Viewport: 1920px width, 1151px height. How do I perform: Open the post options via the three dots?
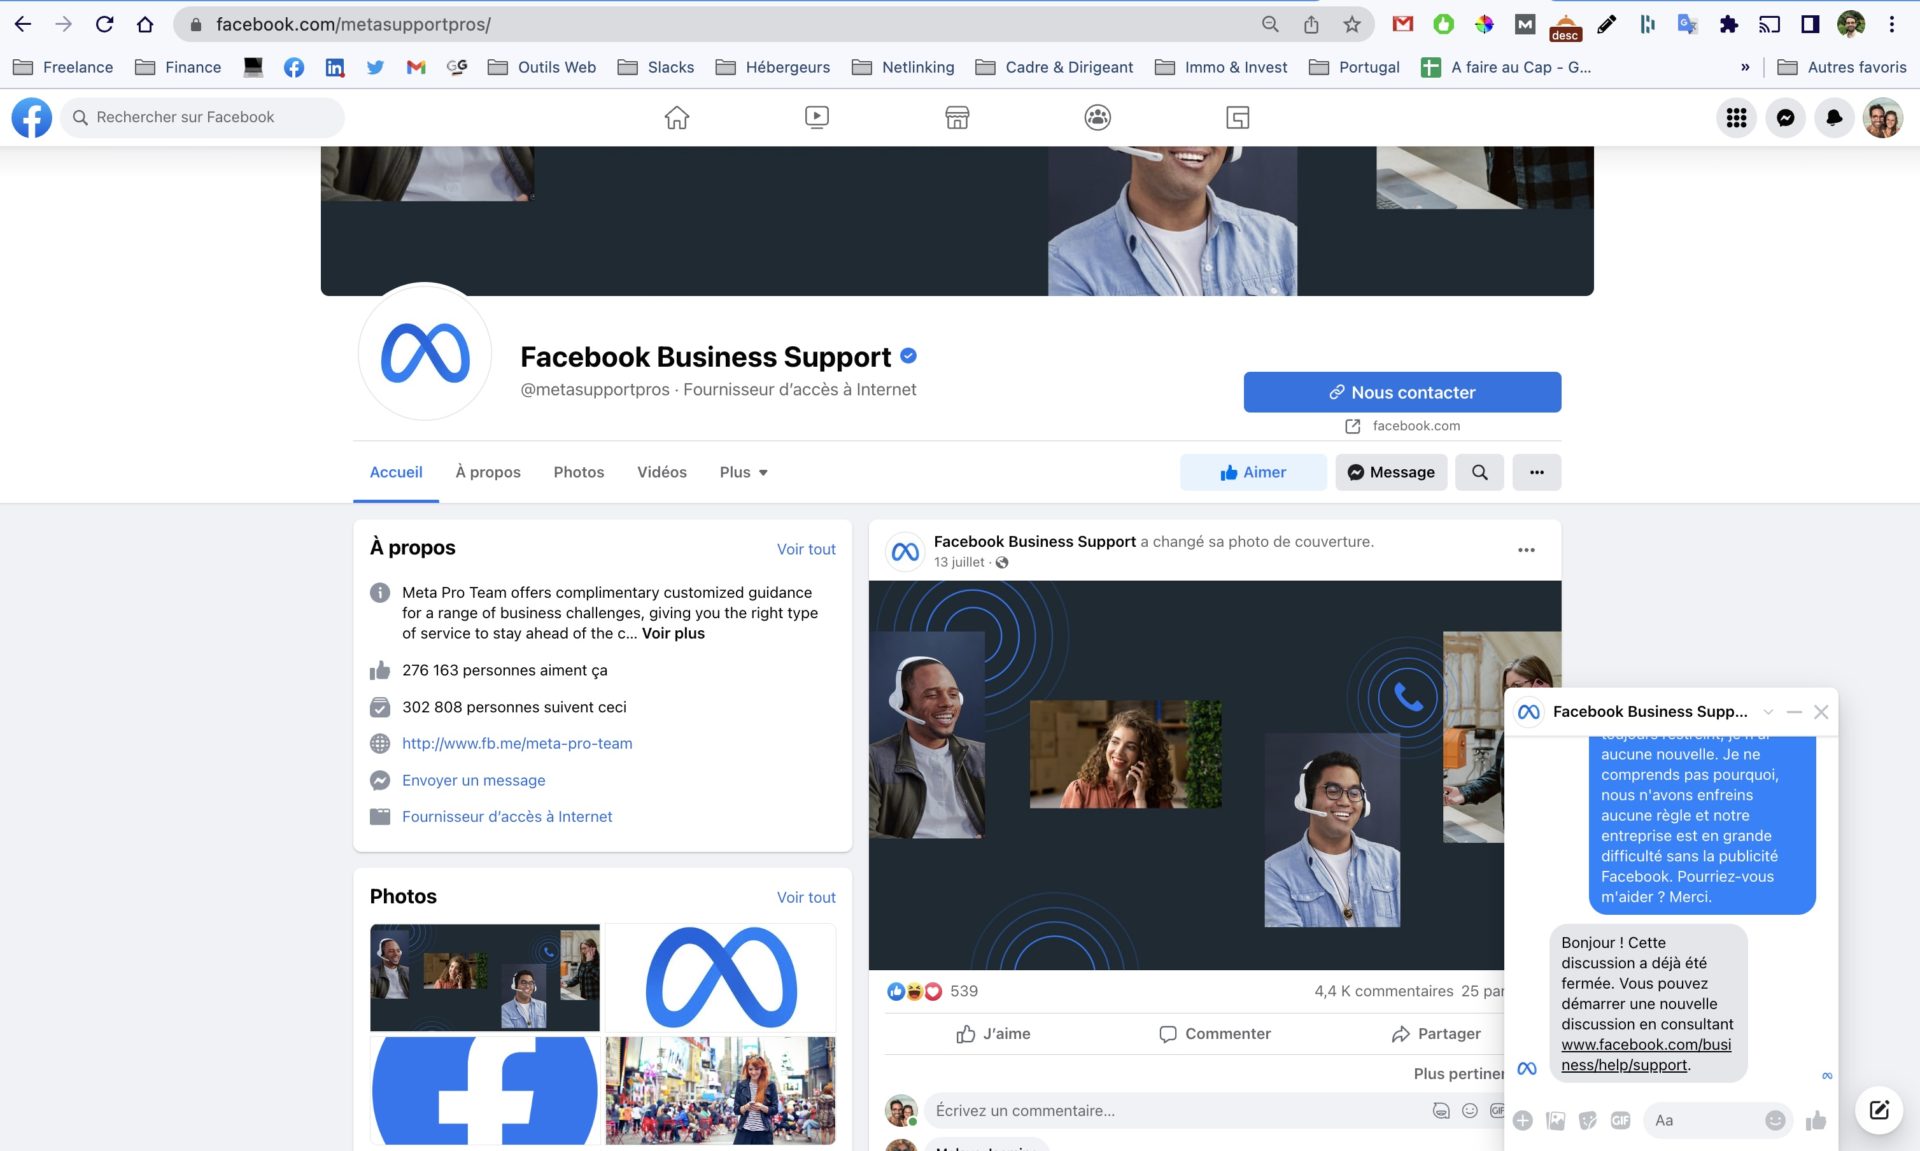(1526, 549)
